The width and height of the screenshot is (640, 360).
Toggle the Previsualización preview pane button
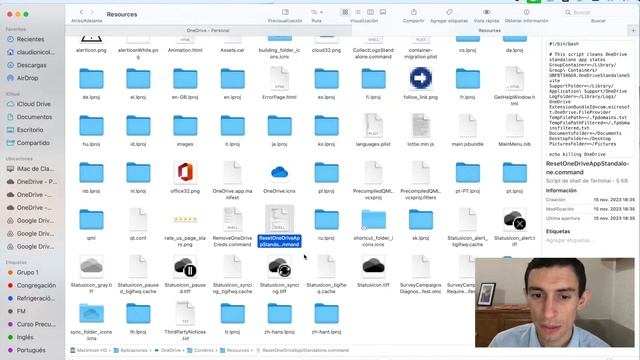(x=285, y=12)
